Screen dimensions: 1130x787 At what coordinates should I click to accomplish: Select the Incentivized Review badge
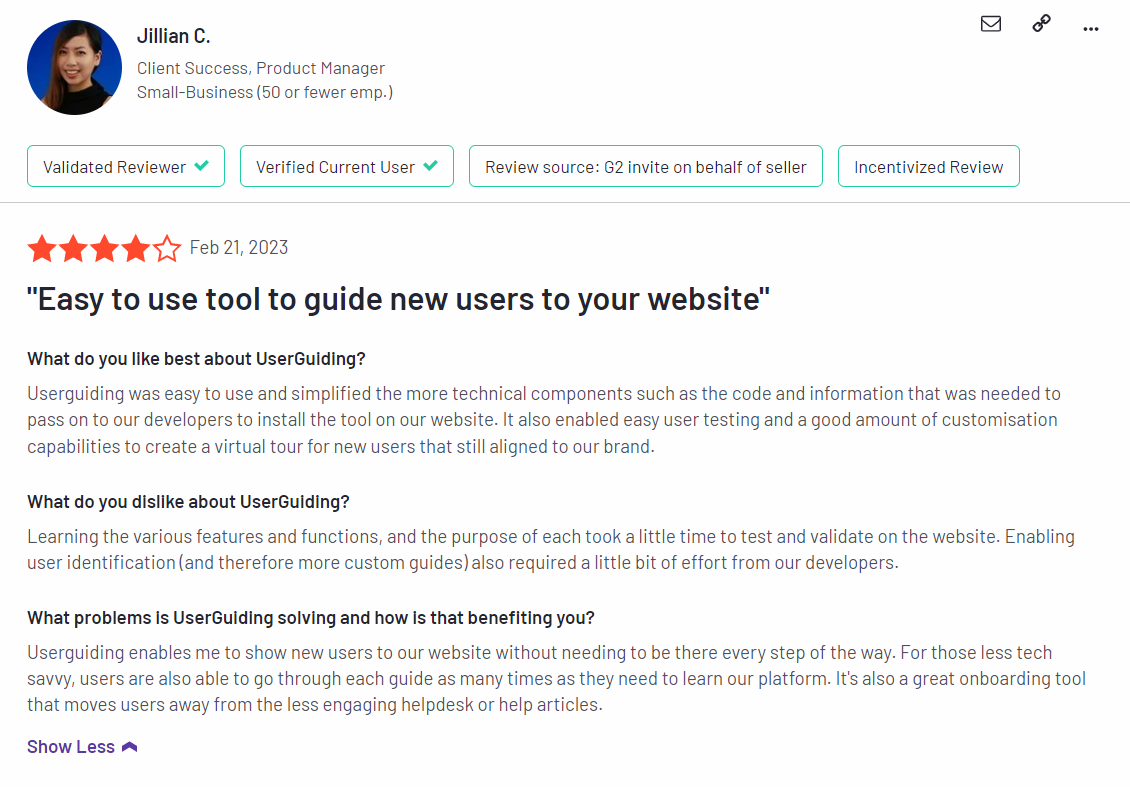coord(928,166)
